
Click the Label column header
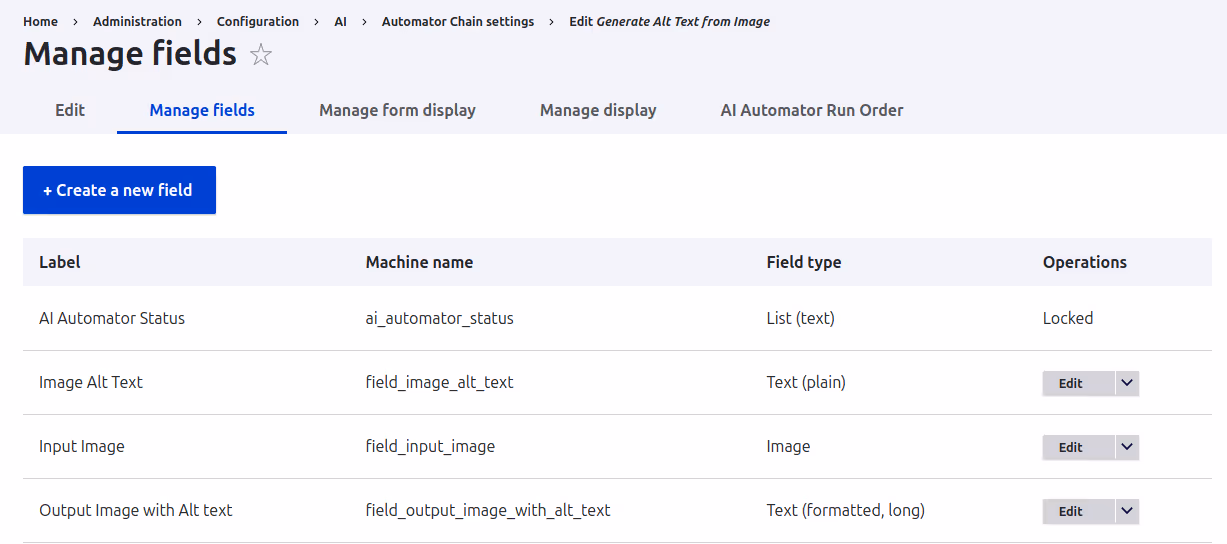tap(60, 262)
